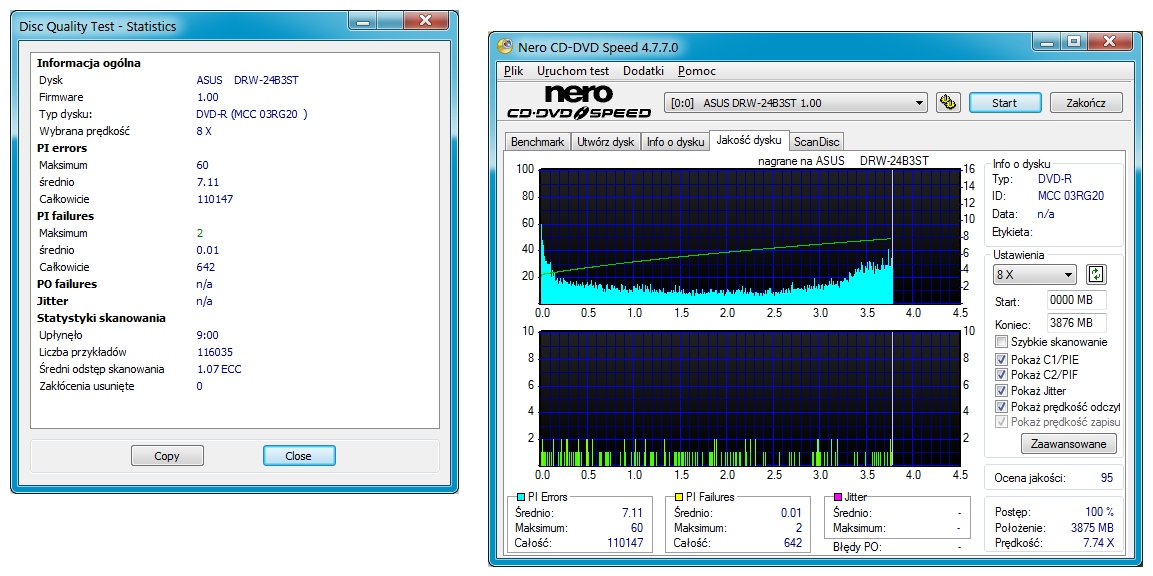Screen dimensions: 1153x576
Task: Click PI errors total value 110147 in Statistics
Action: click(215, 199)
